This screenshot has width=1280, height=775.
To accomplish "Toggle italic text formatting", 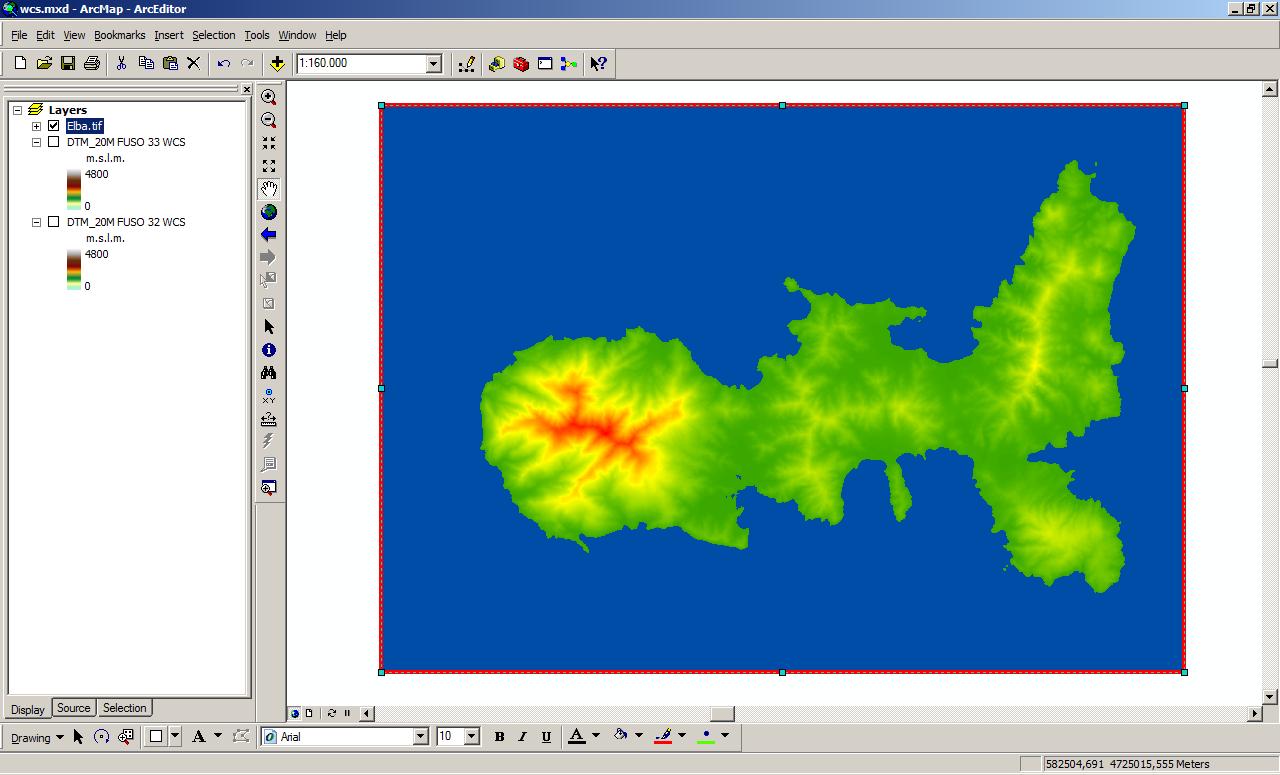I will [522, 737].
